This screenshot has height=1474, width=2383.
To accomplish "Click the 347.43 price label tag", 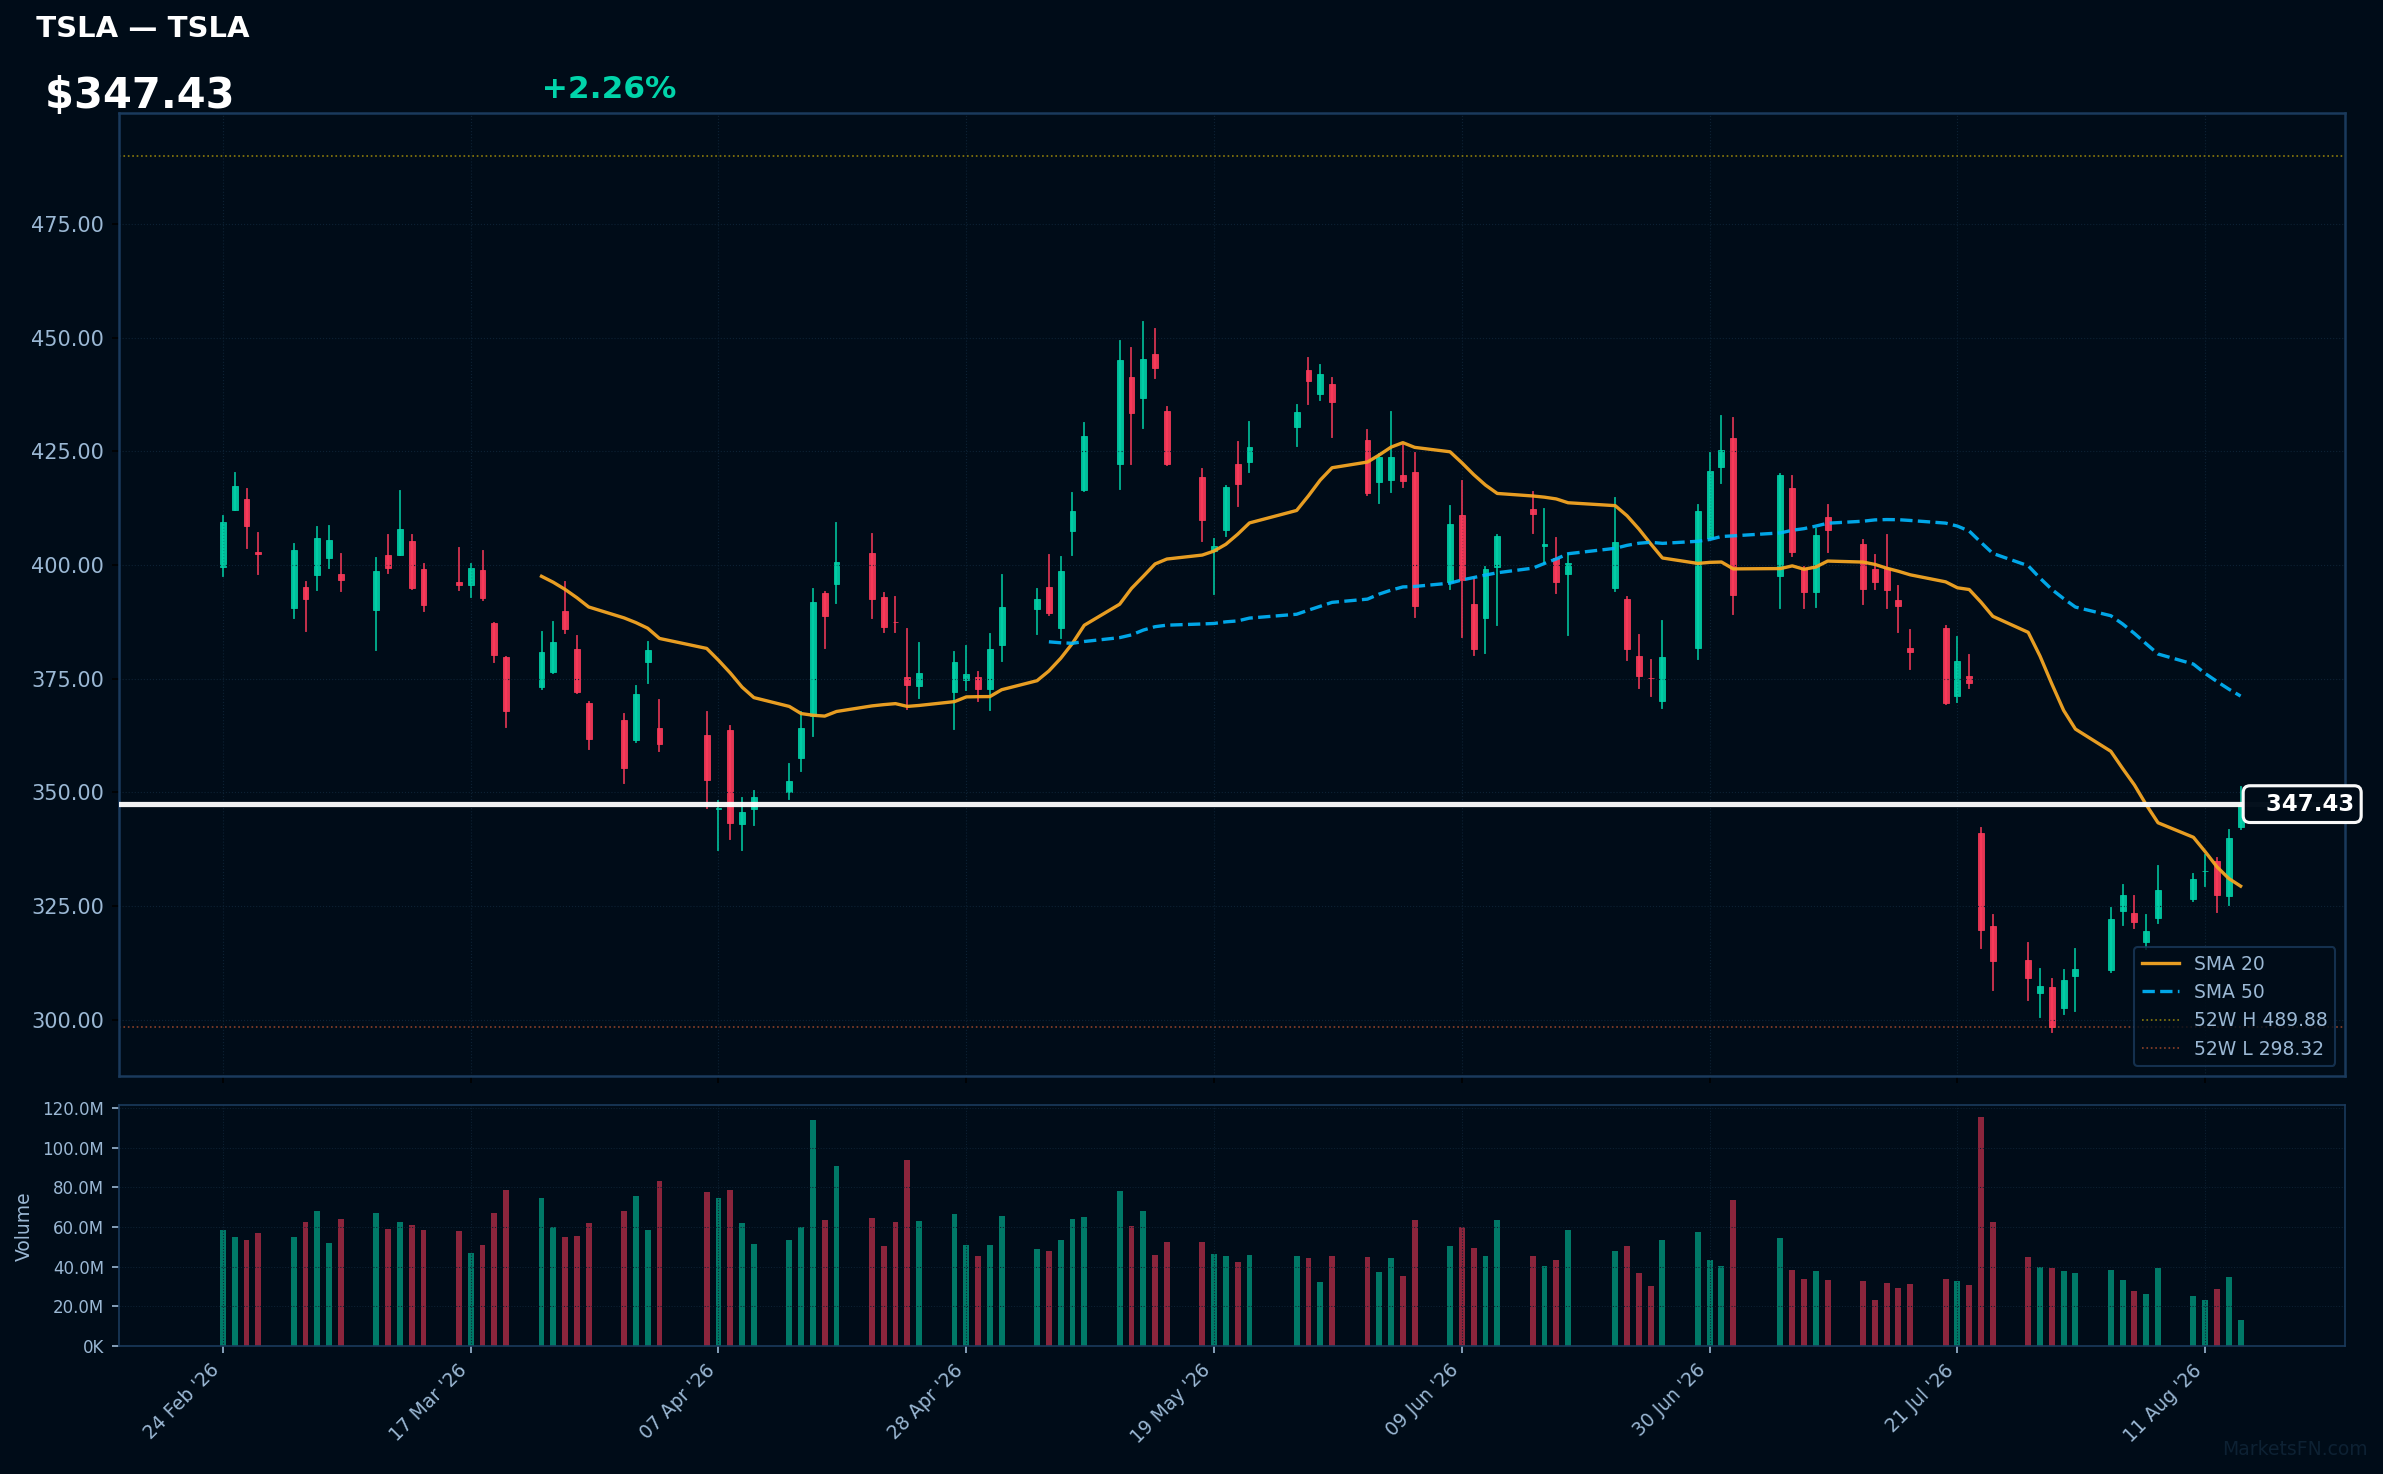I will 2302,804.
